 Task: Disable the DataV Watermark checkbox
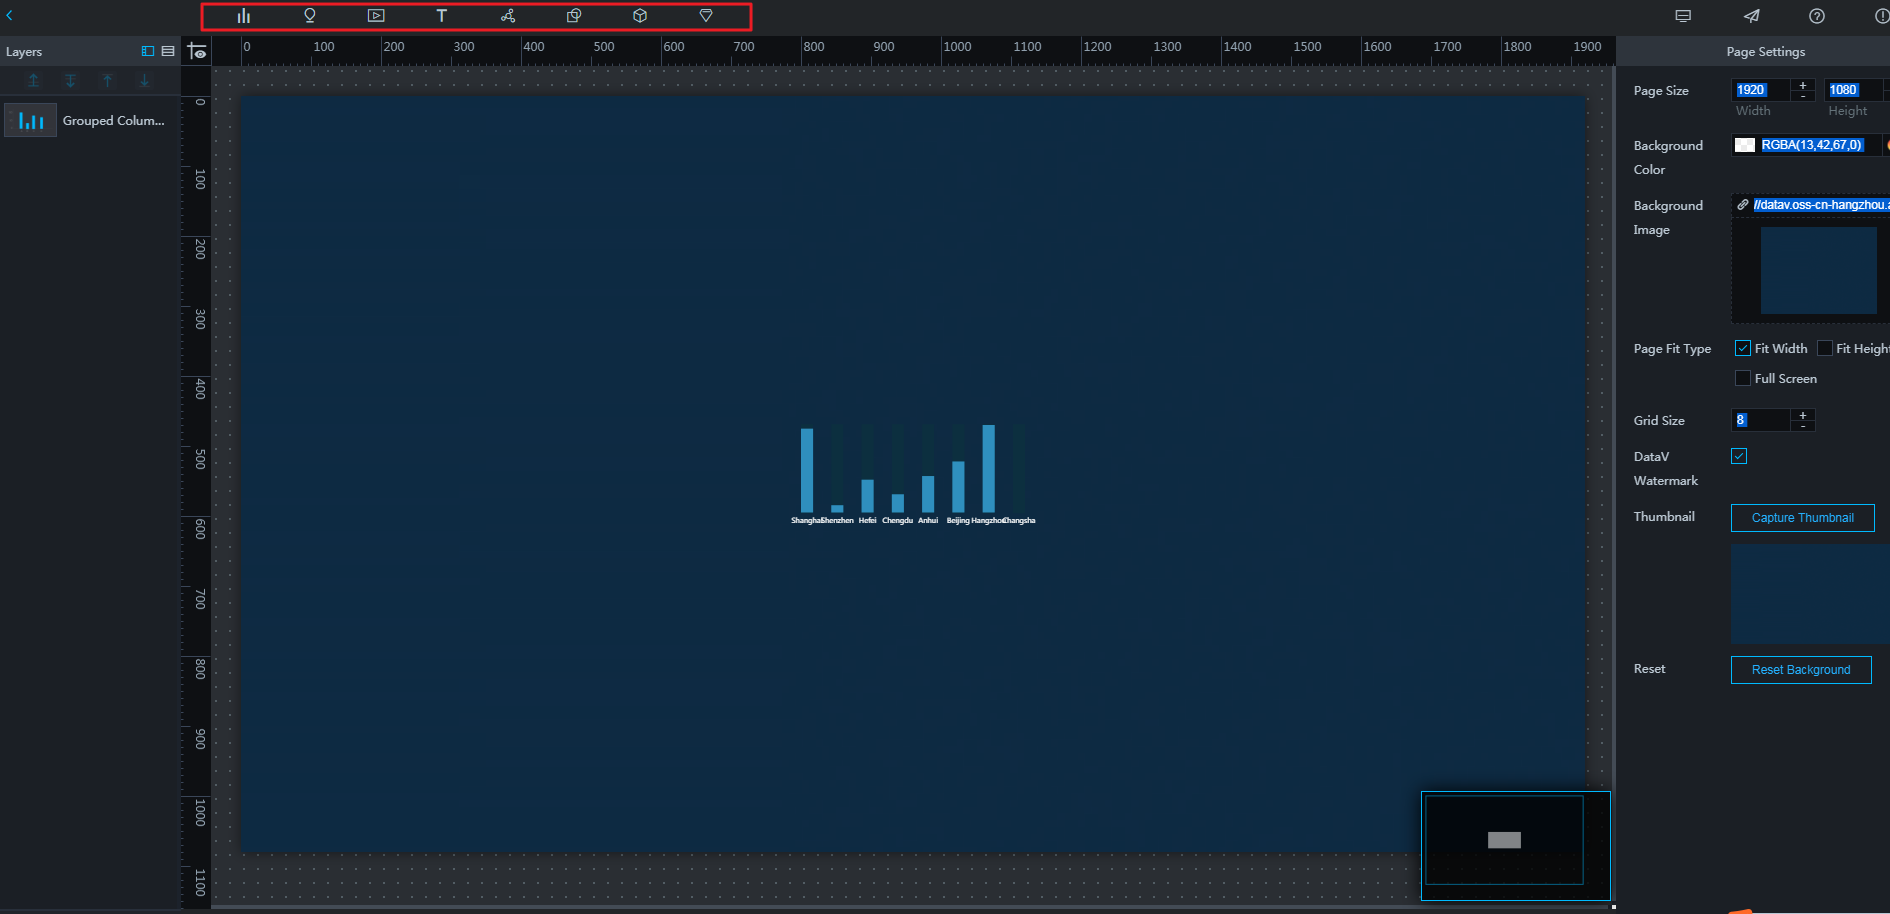pyautogui.click(x=1739, y=456)
